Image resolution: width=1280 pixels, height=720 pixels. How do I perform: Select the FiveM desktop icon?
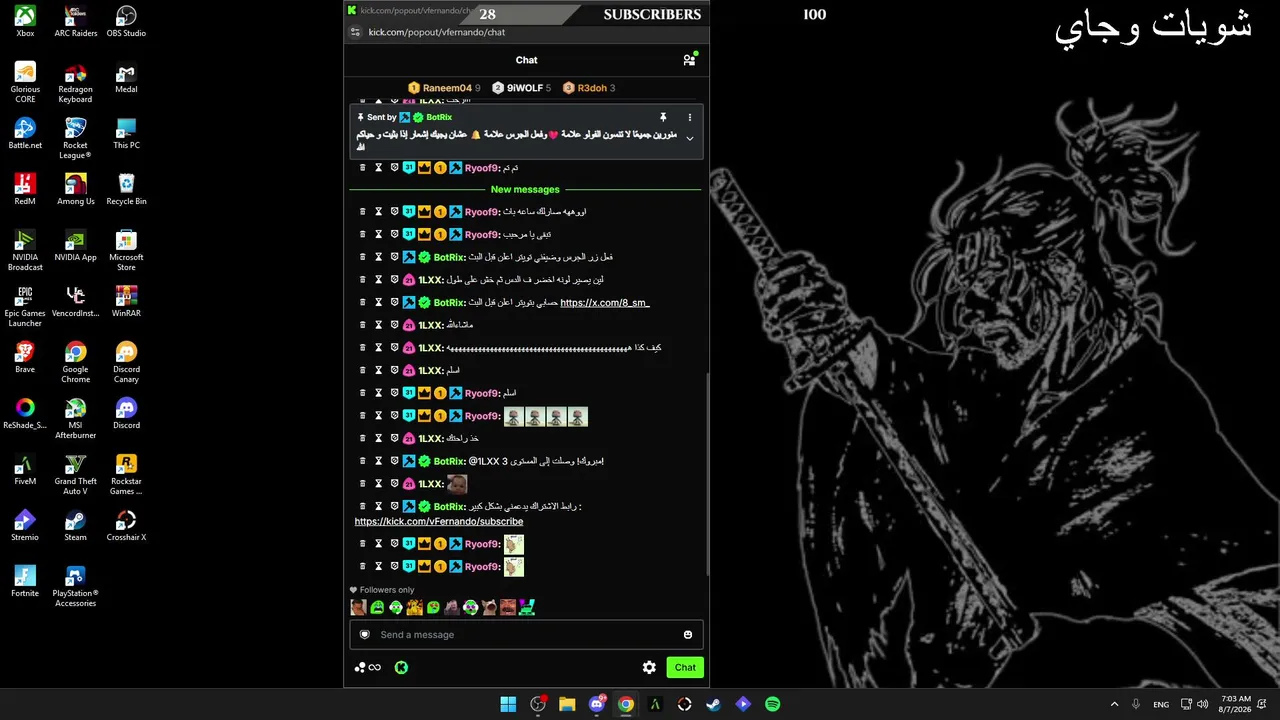[x=25, y=469]
